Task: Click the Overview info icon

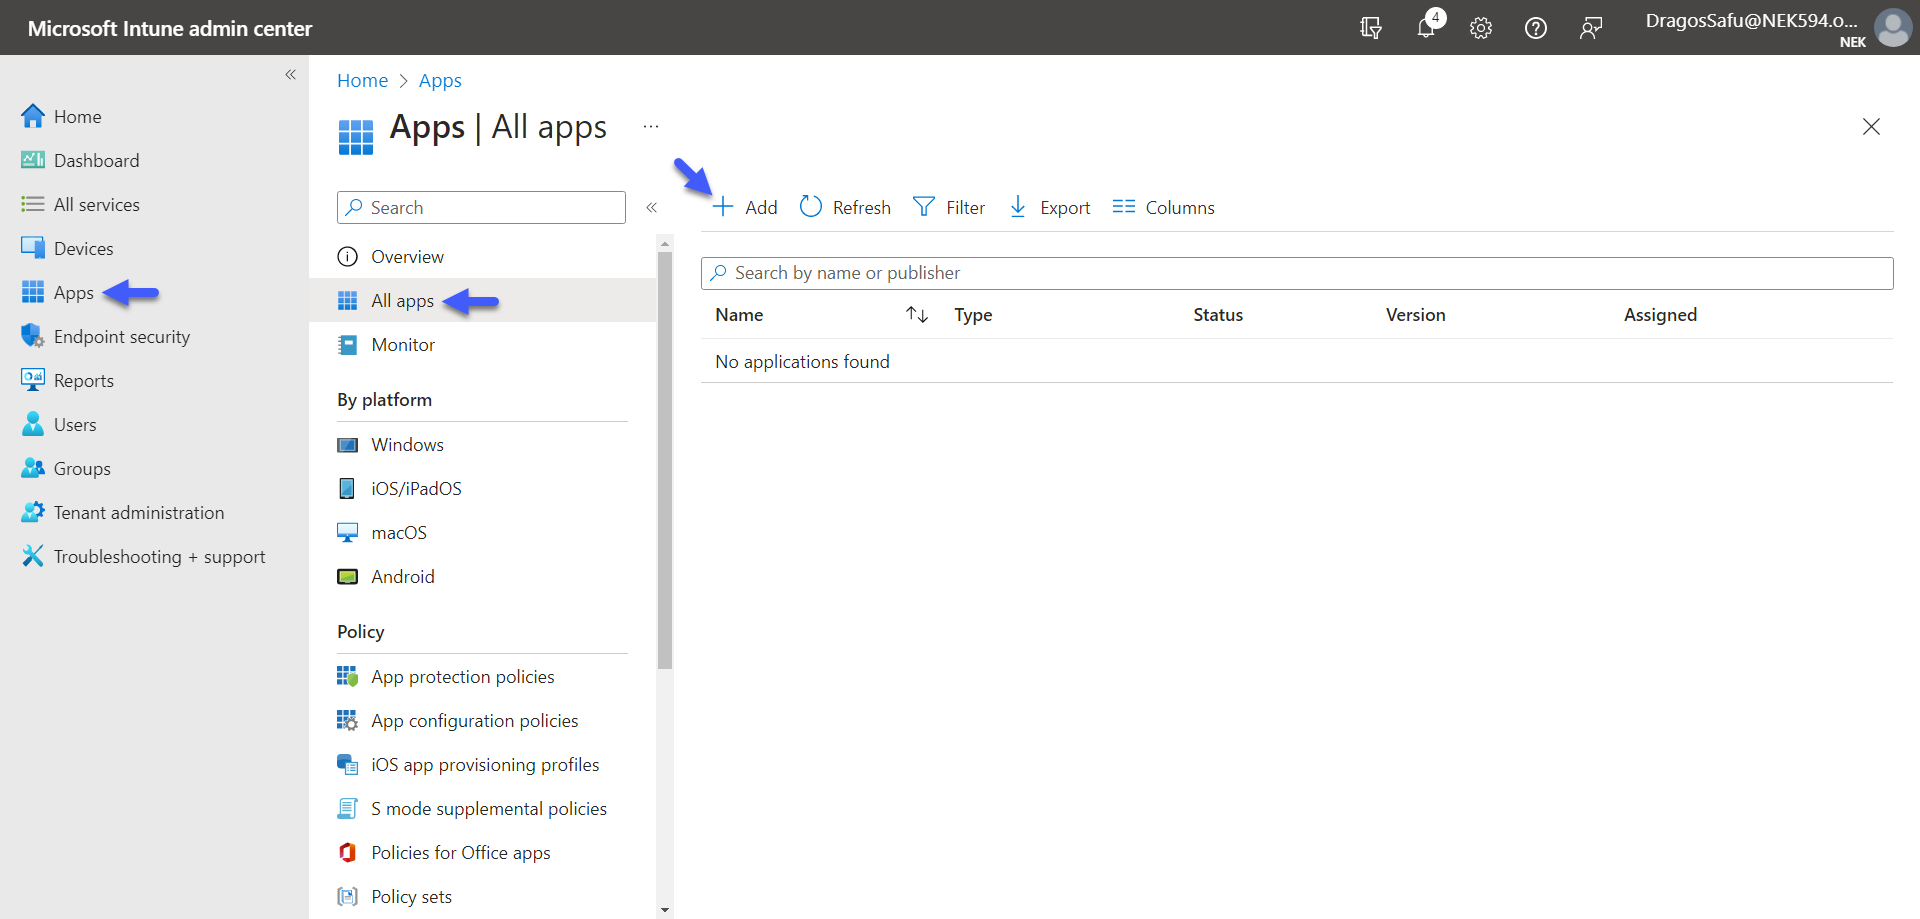Action: tap(347, 257)
